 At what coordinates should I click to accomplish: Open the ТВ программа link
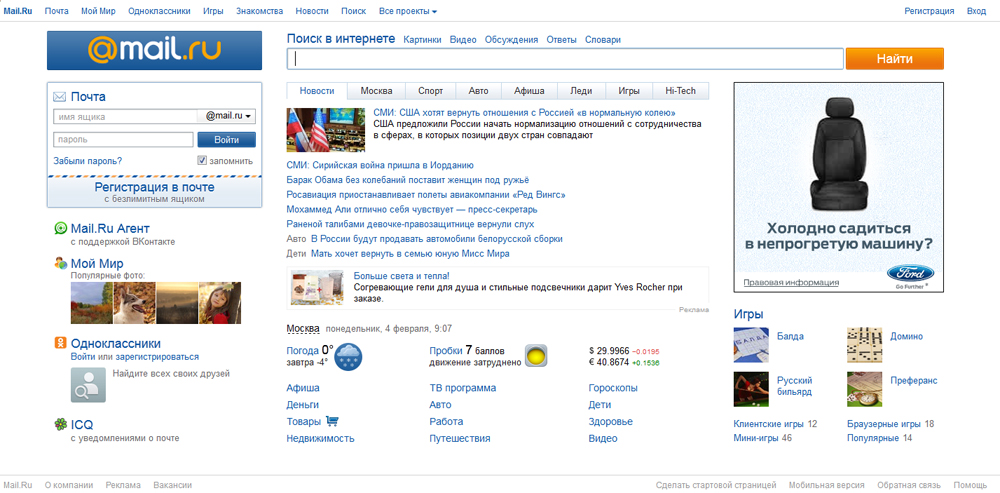[463, 388]
